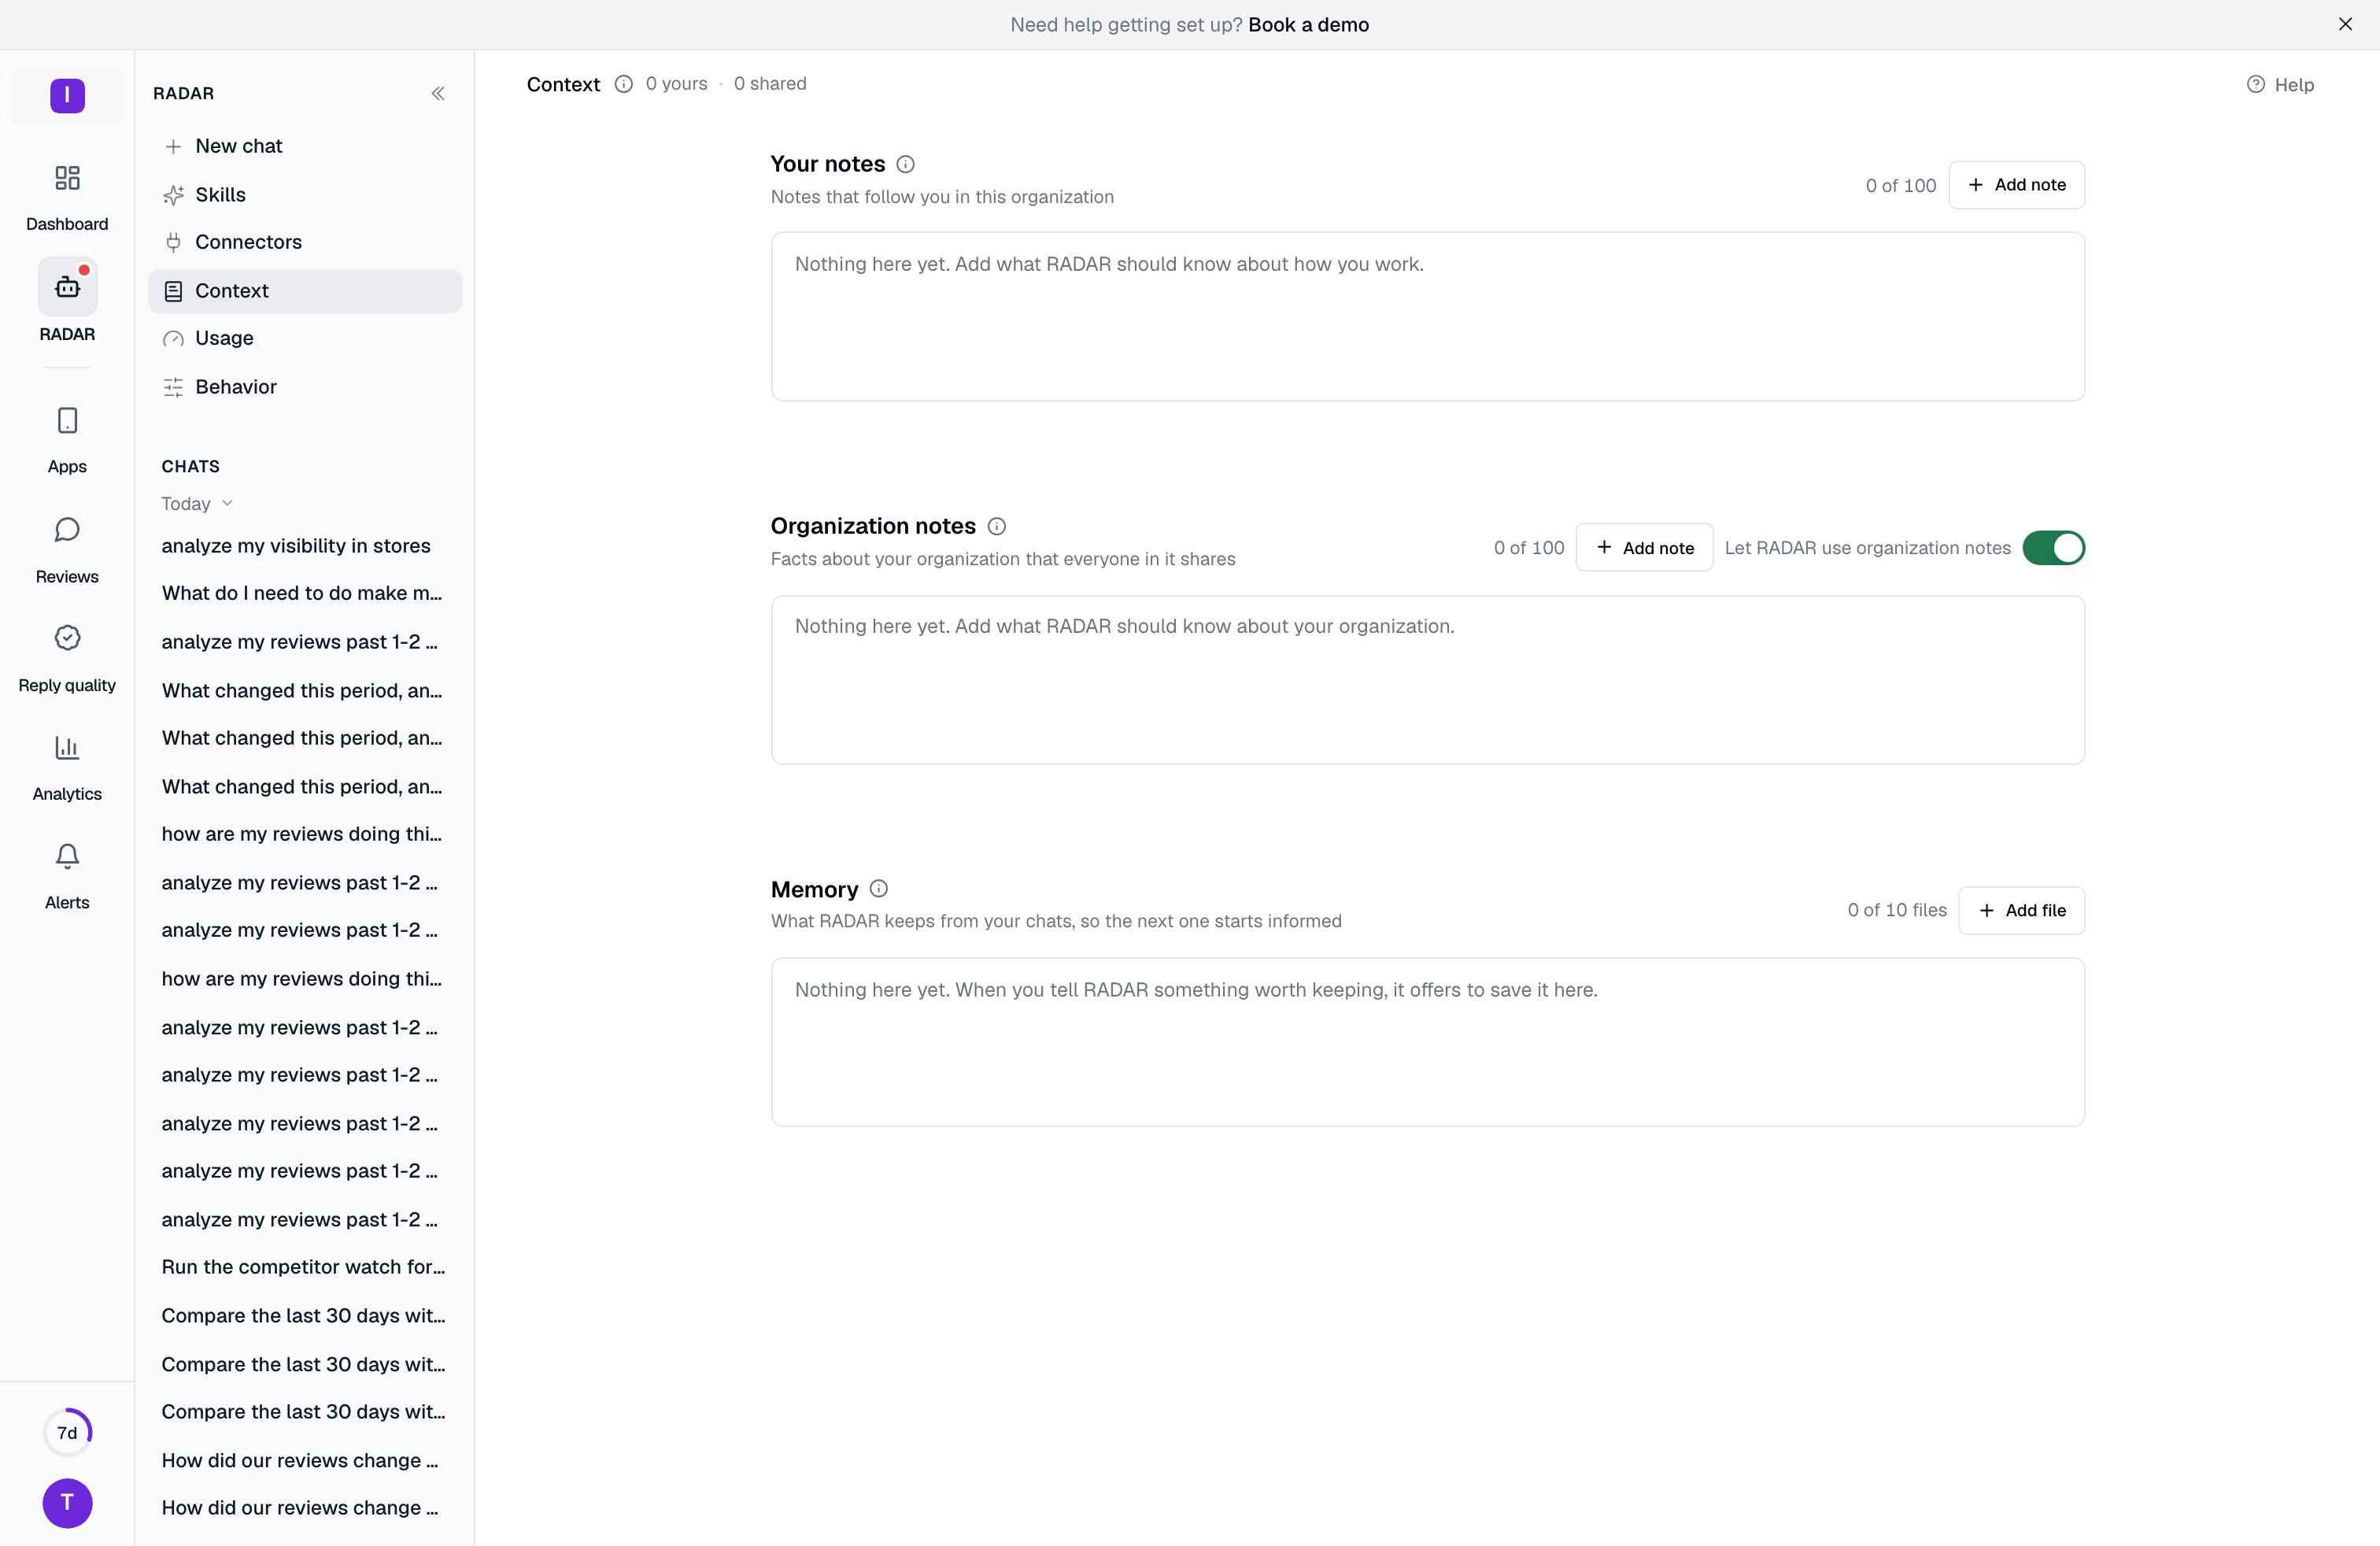2380x1546 pixels.
Task: Click the empty Organization notes box
Action: pos(1427,680)
